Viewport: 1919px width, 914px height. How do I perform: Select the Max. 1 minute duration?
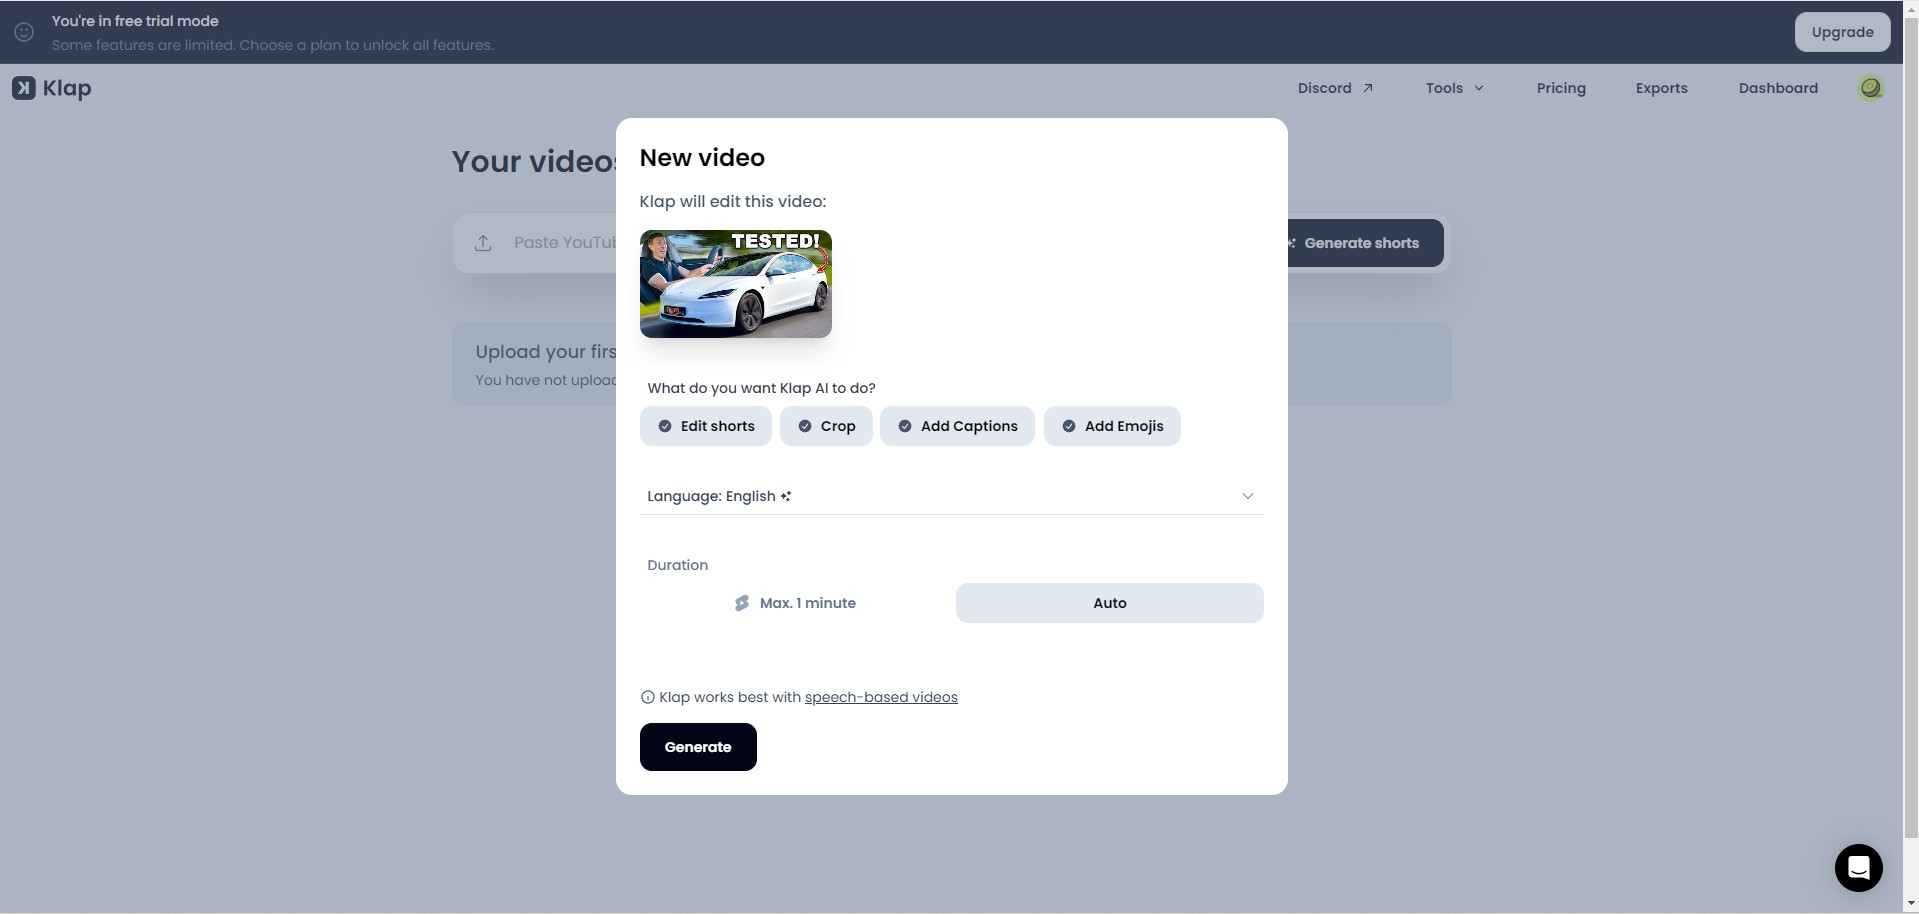795,603
